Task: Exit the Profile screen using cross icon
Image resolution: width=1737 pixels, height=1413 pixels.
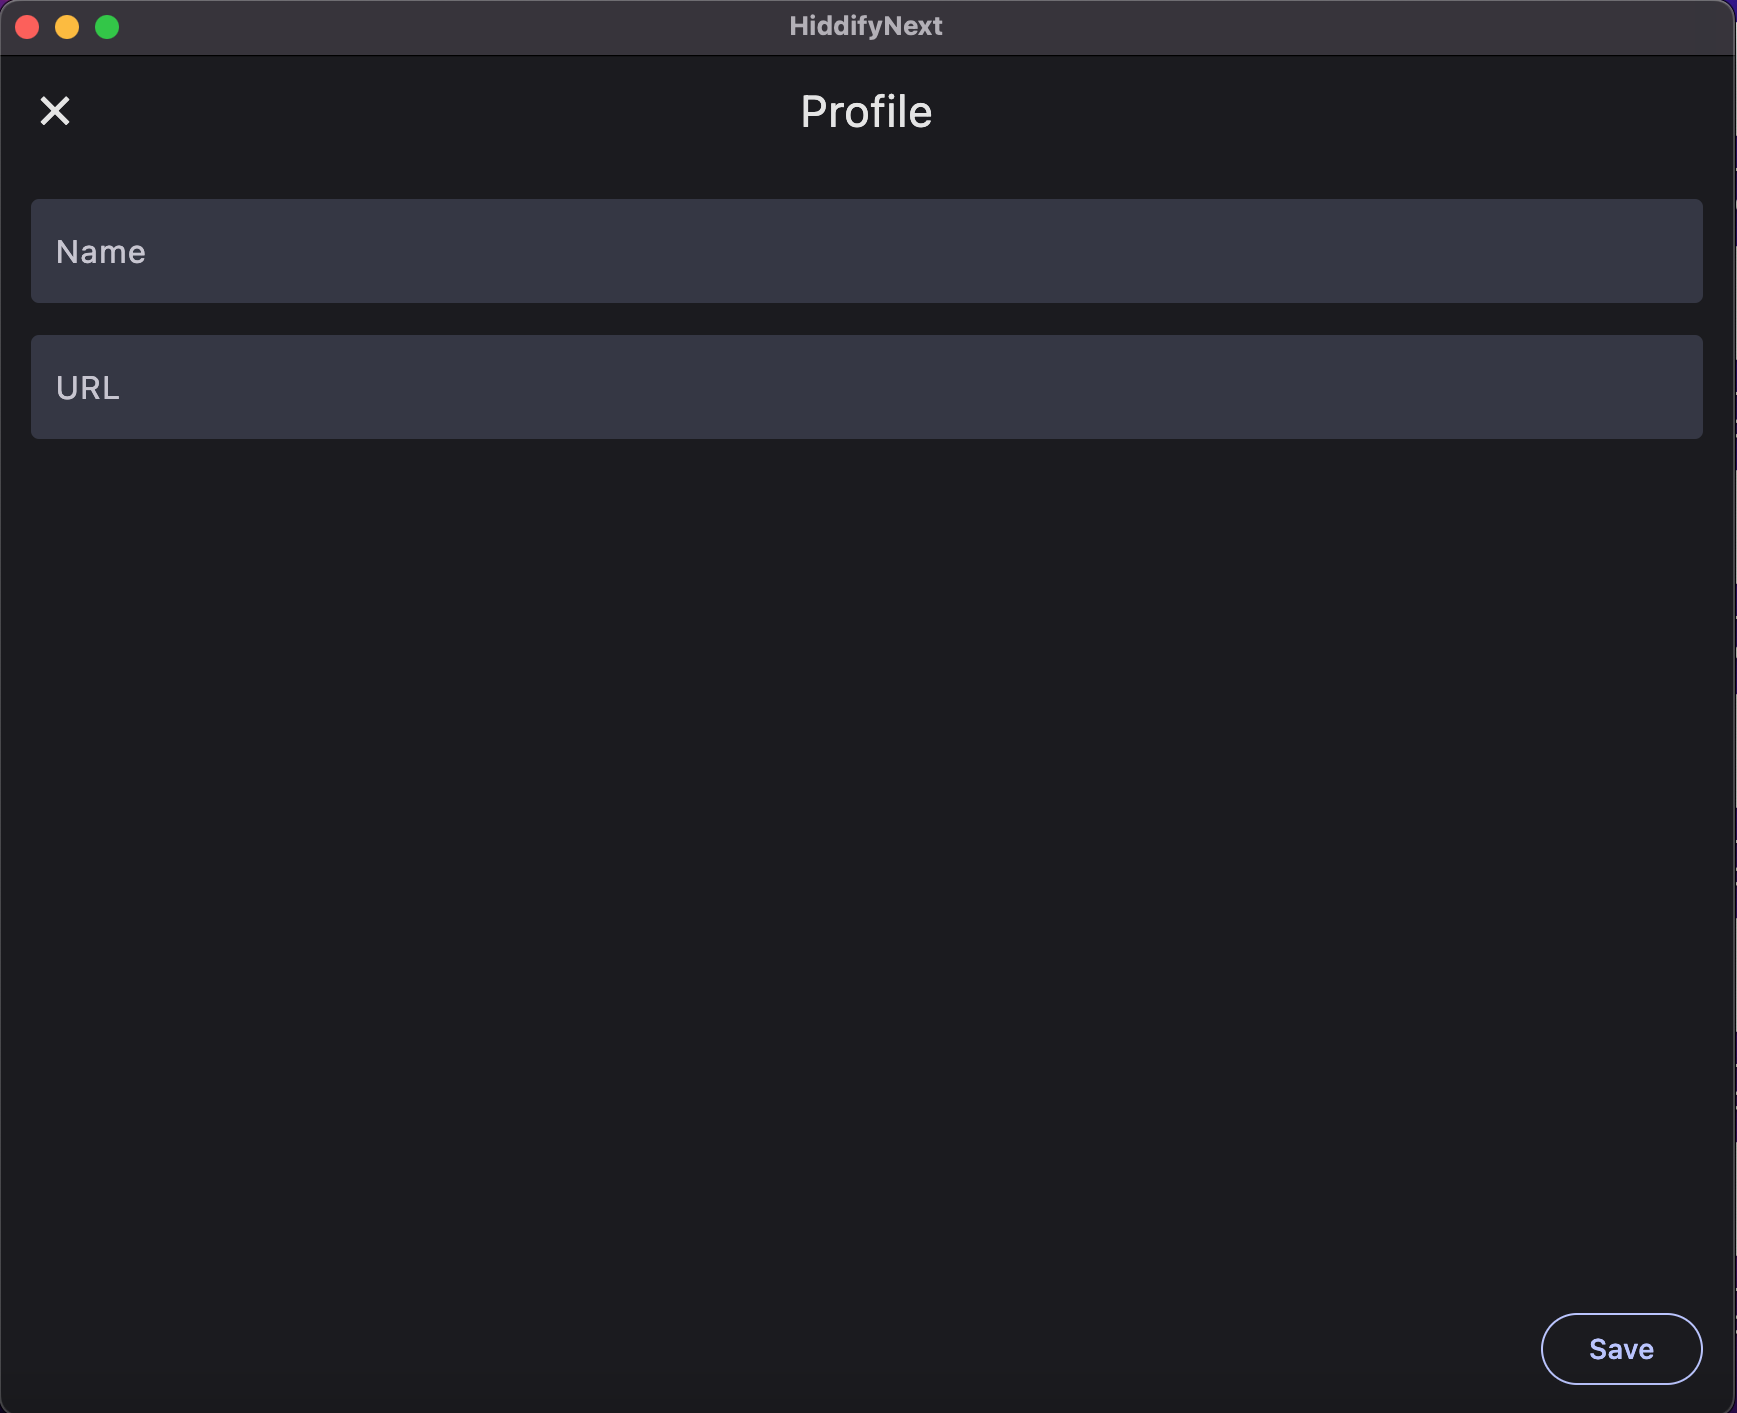Action: 55,111
